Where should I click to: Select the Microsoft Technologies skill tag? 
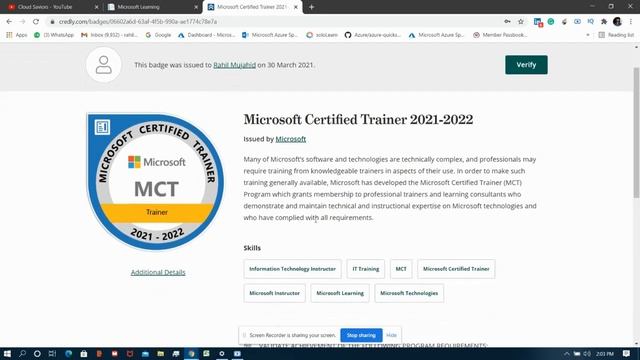point(409,293)
